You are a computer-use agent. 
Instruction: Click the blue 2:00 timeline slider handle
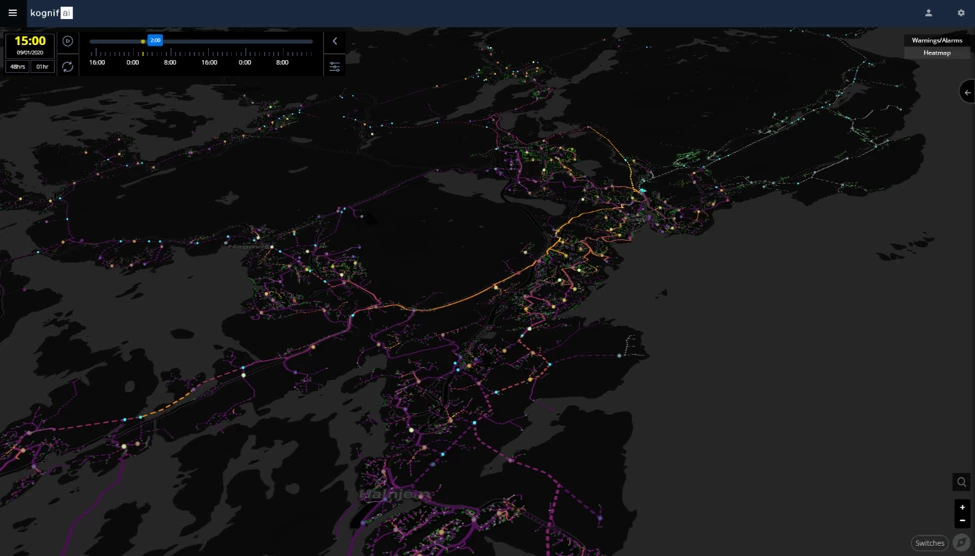pyautogui.click(x=155, y=40)
